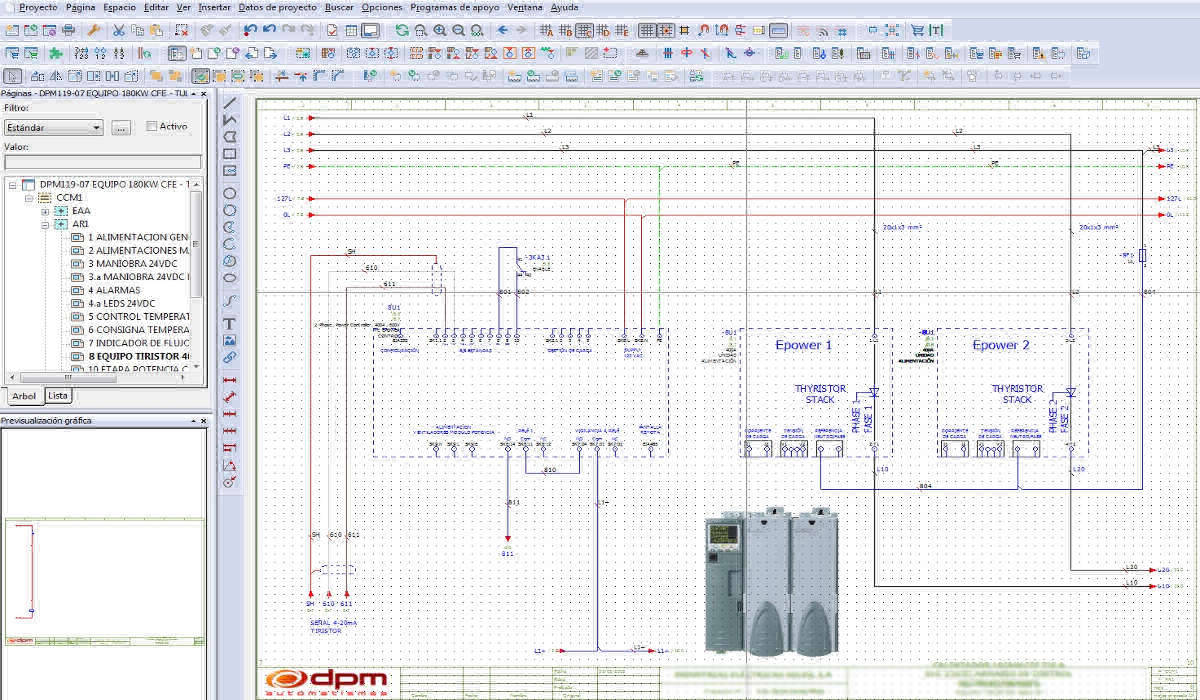Go back with the blue left arrow
The height and width of the screenshot is (700, 1200).
tap(504, 30)
